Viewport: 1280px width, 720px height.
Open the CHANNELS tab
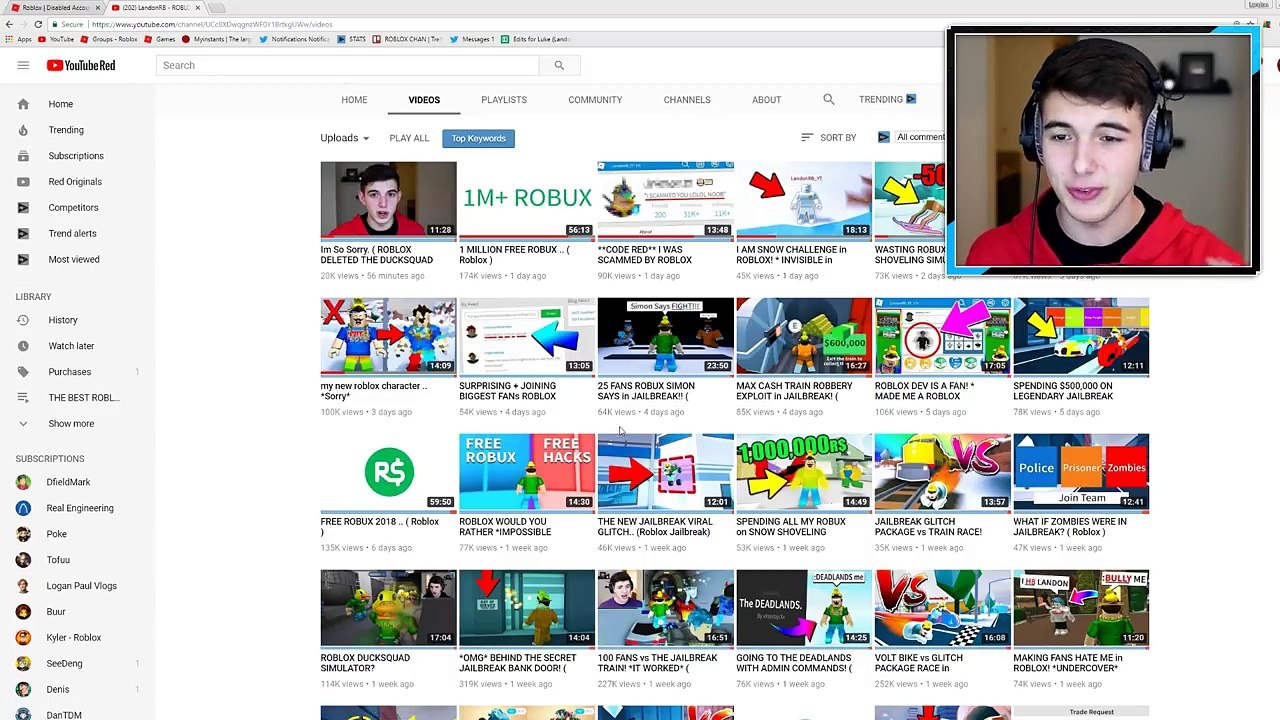pos(687,100)
